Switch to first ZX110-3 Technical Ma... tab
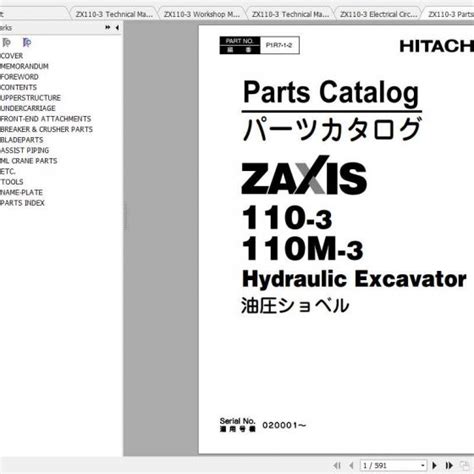 pyautogui.click(x=114, y=14)
